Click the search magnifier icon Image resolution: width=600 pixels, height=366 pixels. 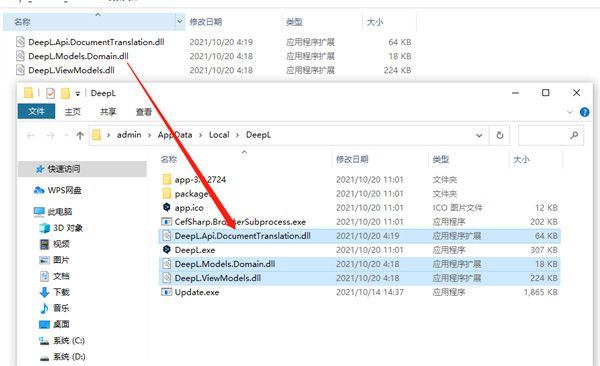(574, 135)
